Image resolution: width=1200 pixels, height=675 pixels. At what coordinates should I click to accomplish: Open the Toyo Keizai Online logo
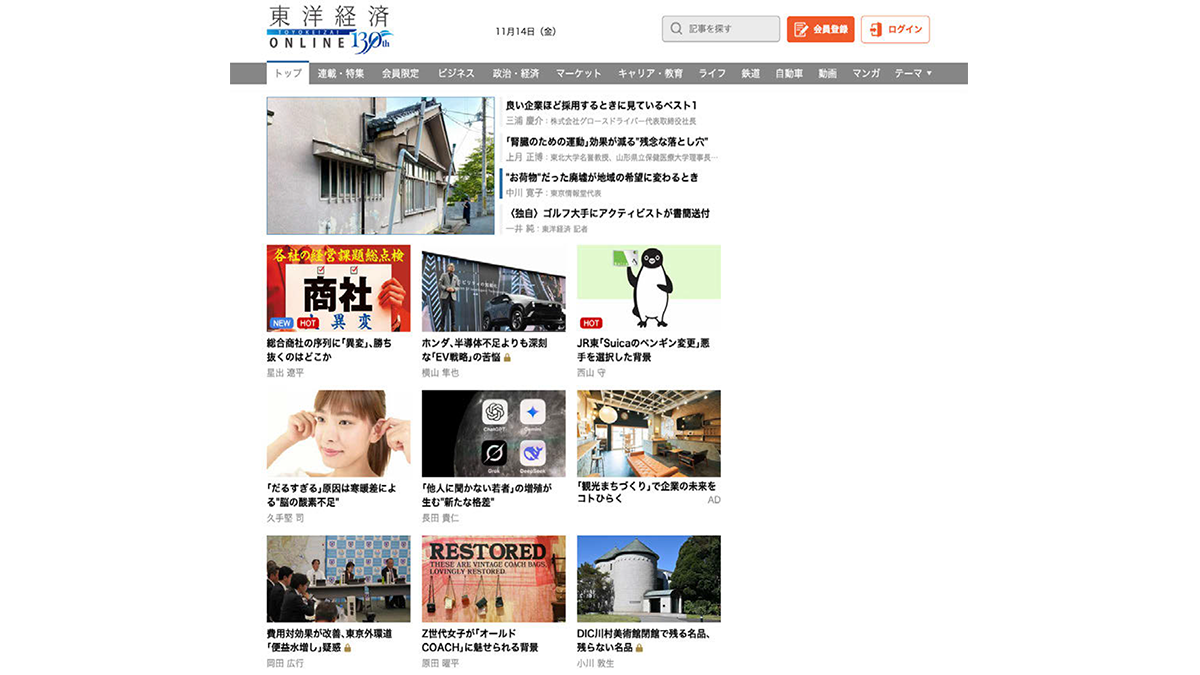(330, 30)
